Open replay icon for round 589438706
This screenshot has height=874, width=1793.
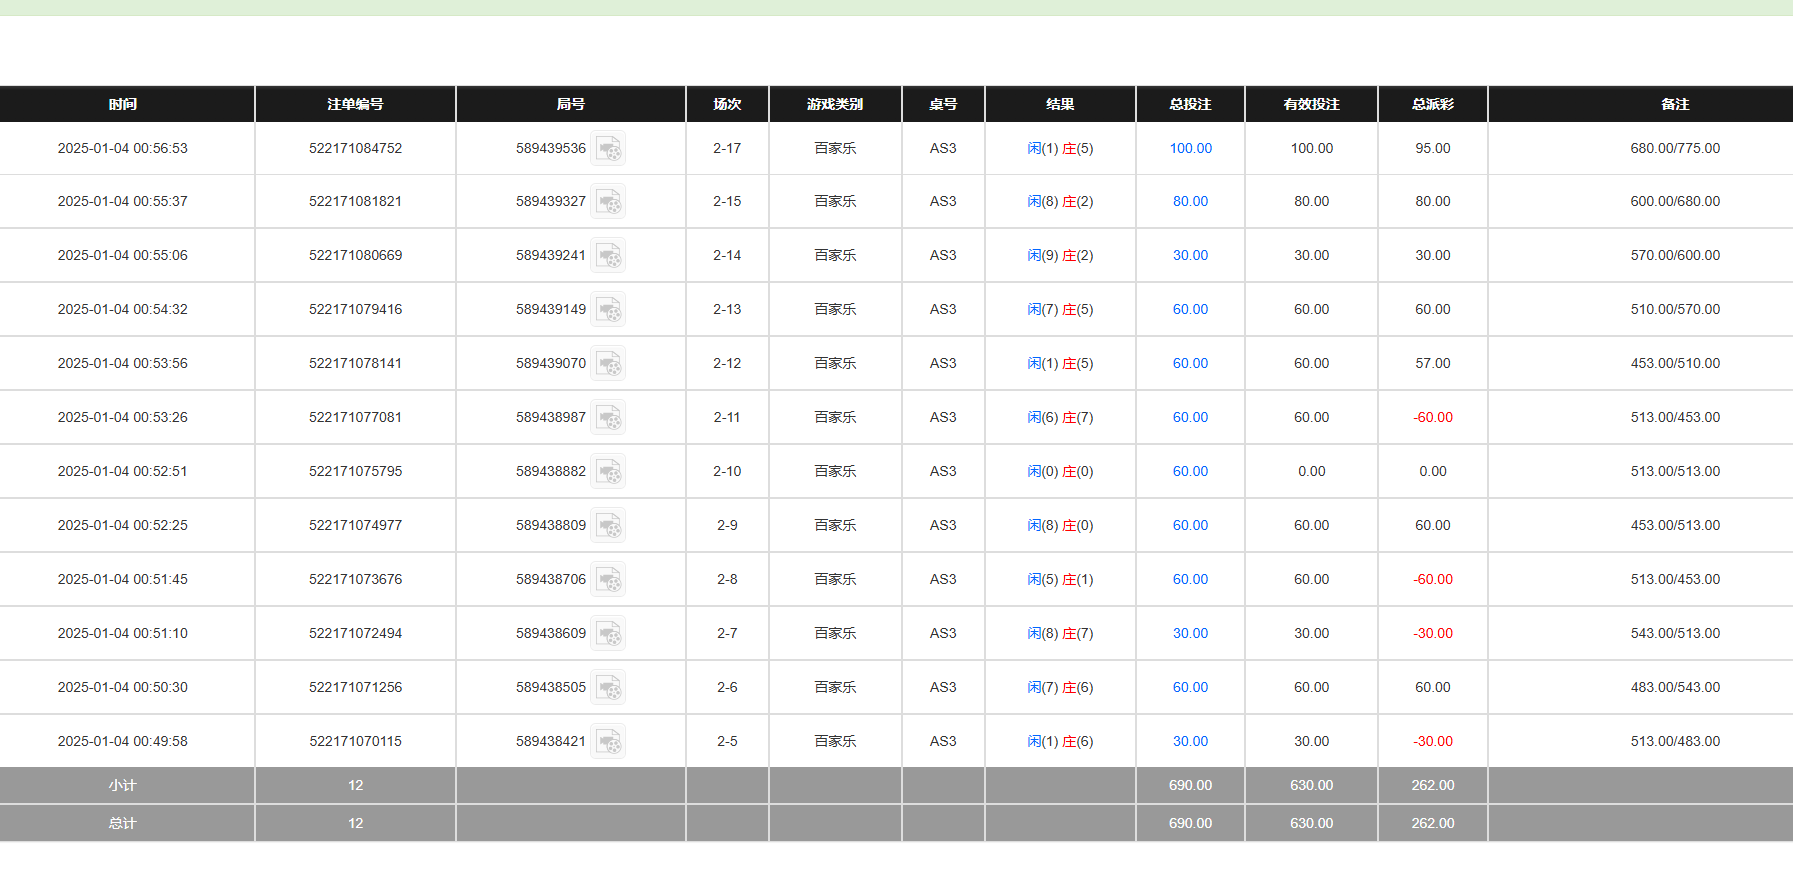608,580
